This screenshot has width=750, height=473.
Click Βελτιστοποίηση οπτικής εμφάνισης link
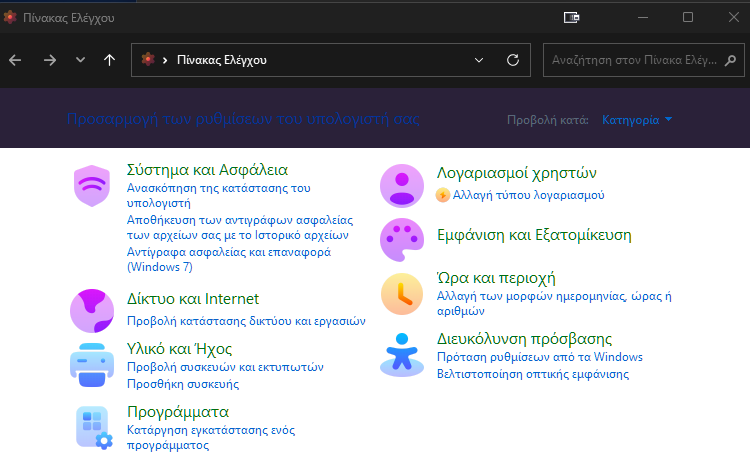(533, 374)
